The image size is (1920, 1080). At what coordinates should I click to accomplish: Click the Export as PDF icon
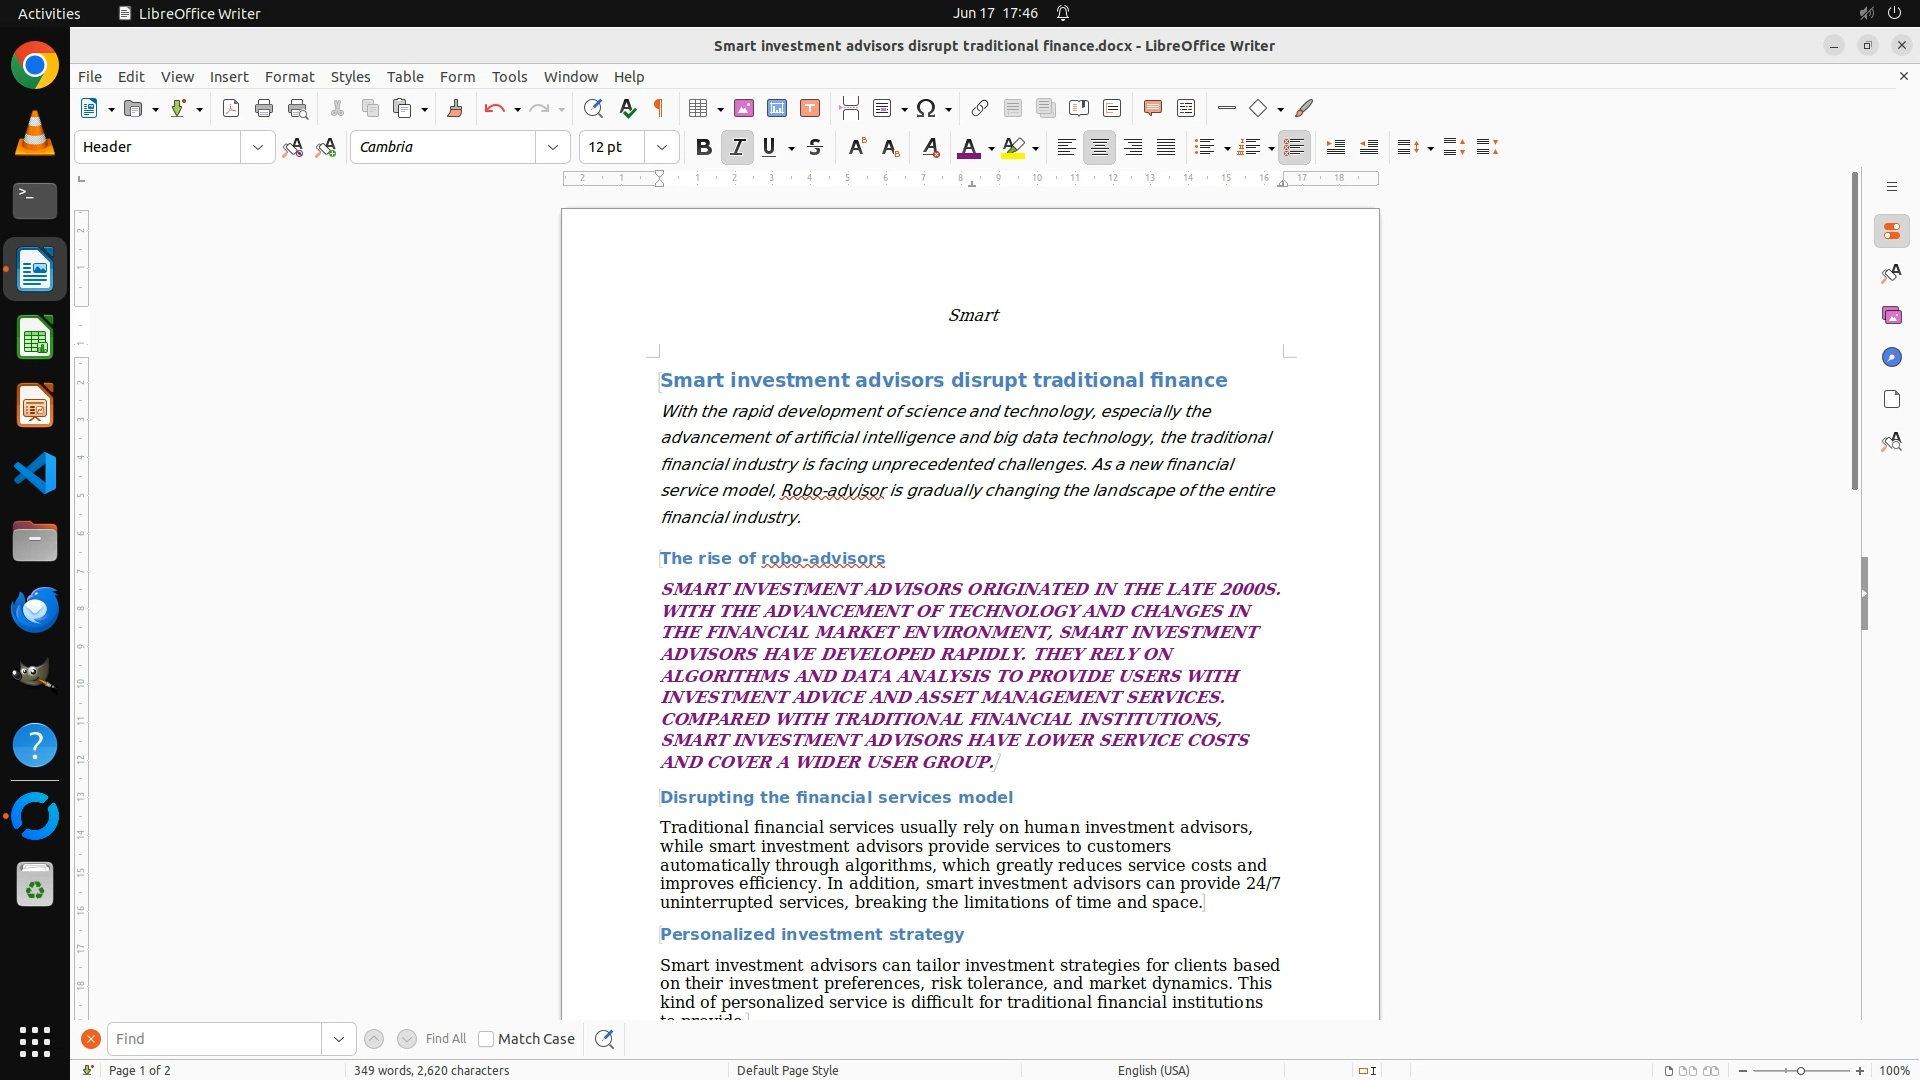[x=231, y=108]
